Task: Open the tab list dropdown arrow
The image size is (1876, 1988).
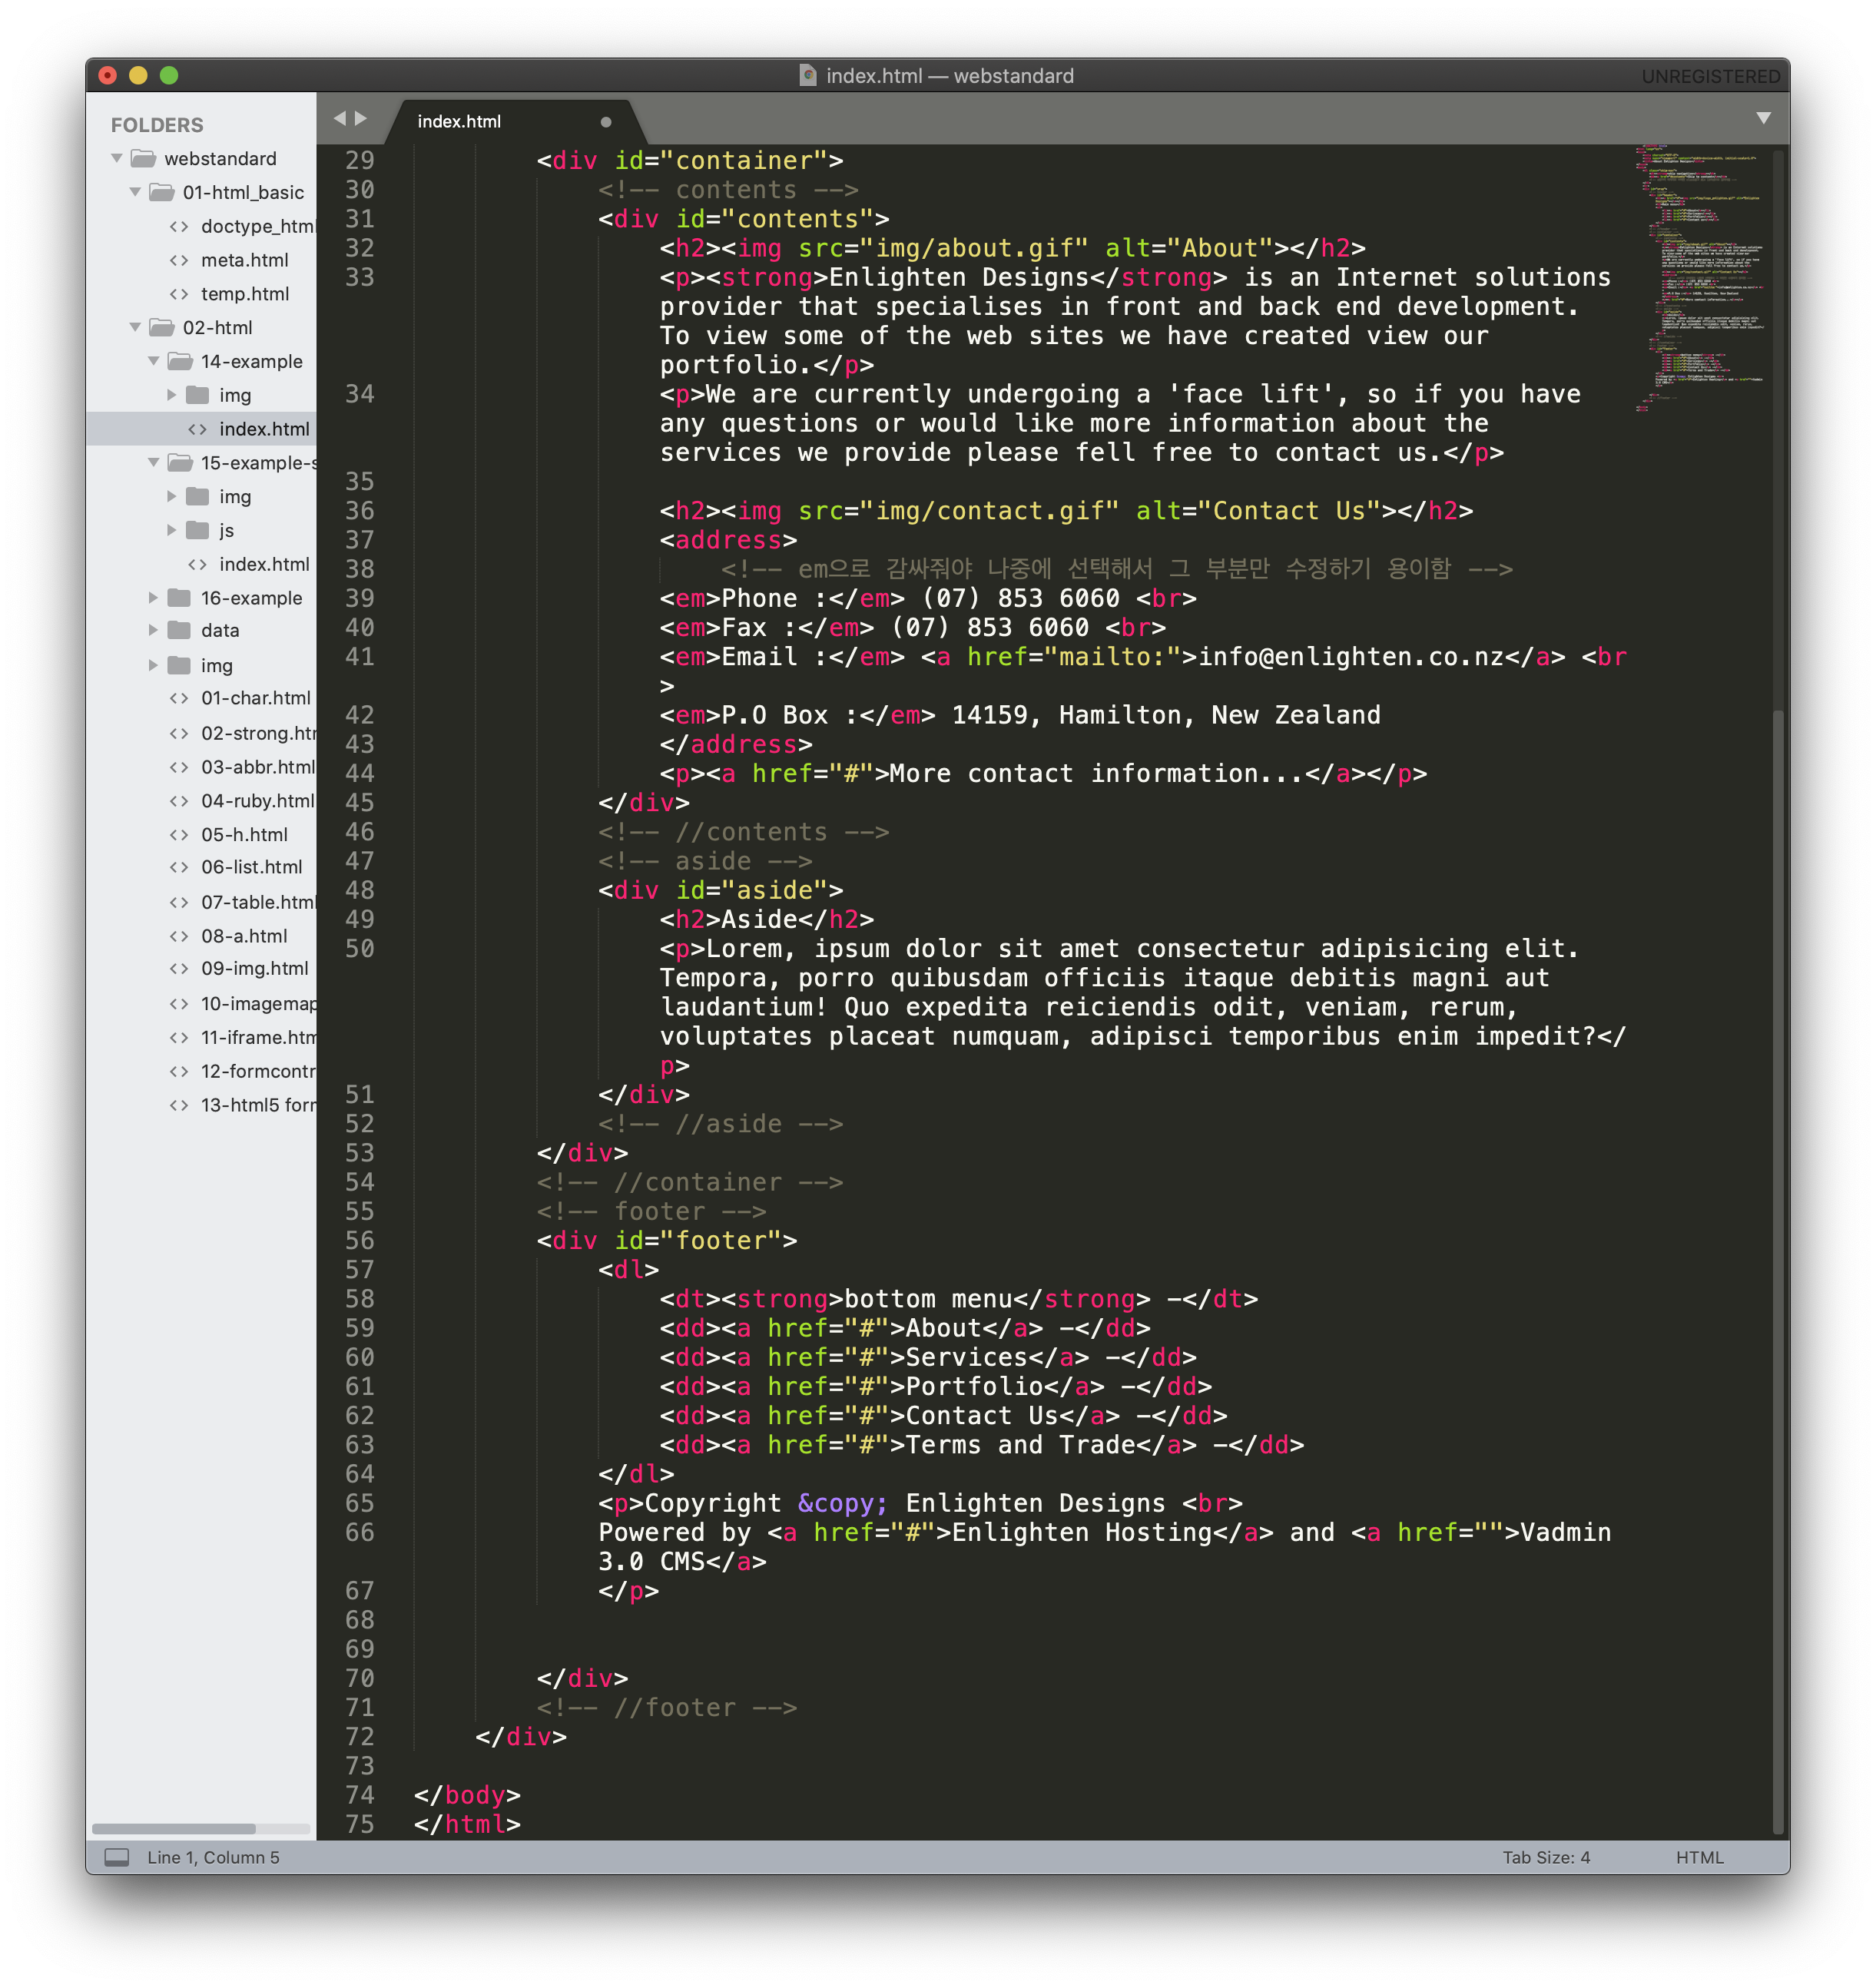Action: [x=1763, y=118]
